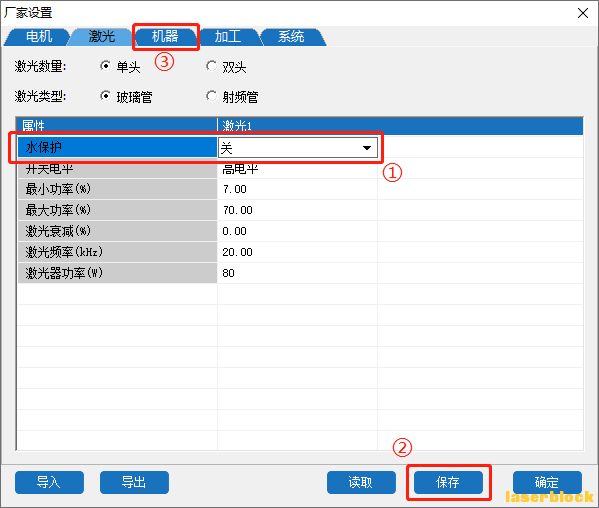Screen dimensions: 599x508
Task: Edit the 最大功率 value 70.00
Action: click(297, 210)
